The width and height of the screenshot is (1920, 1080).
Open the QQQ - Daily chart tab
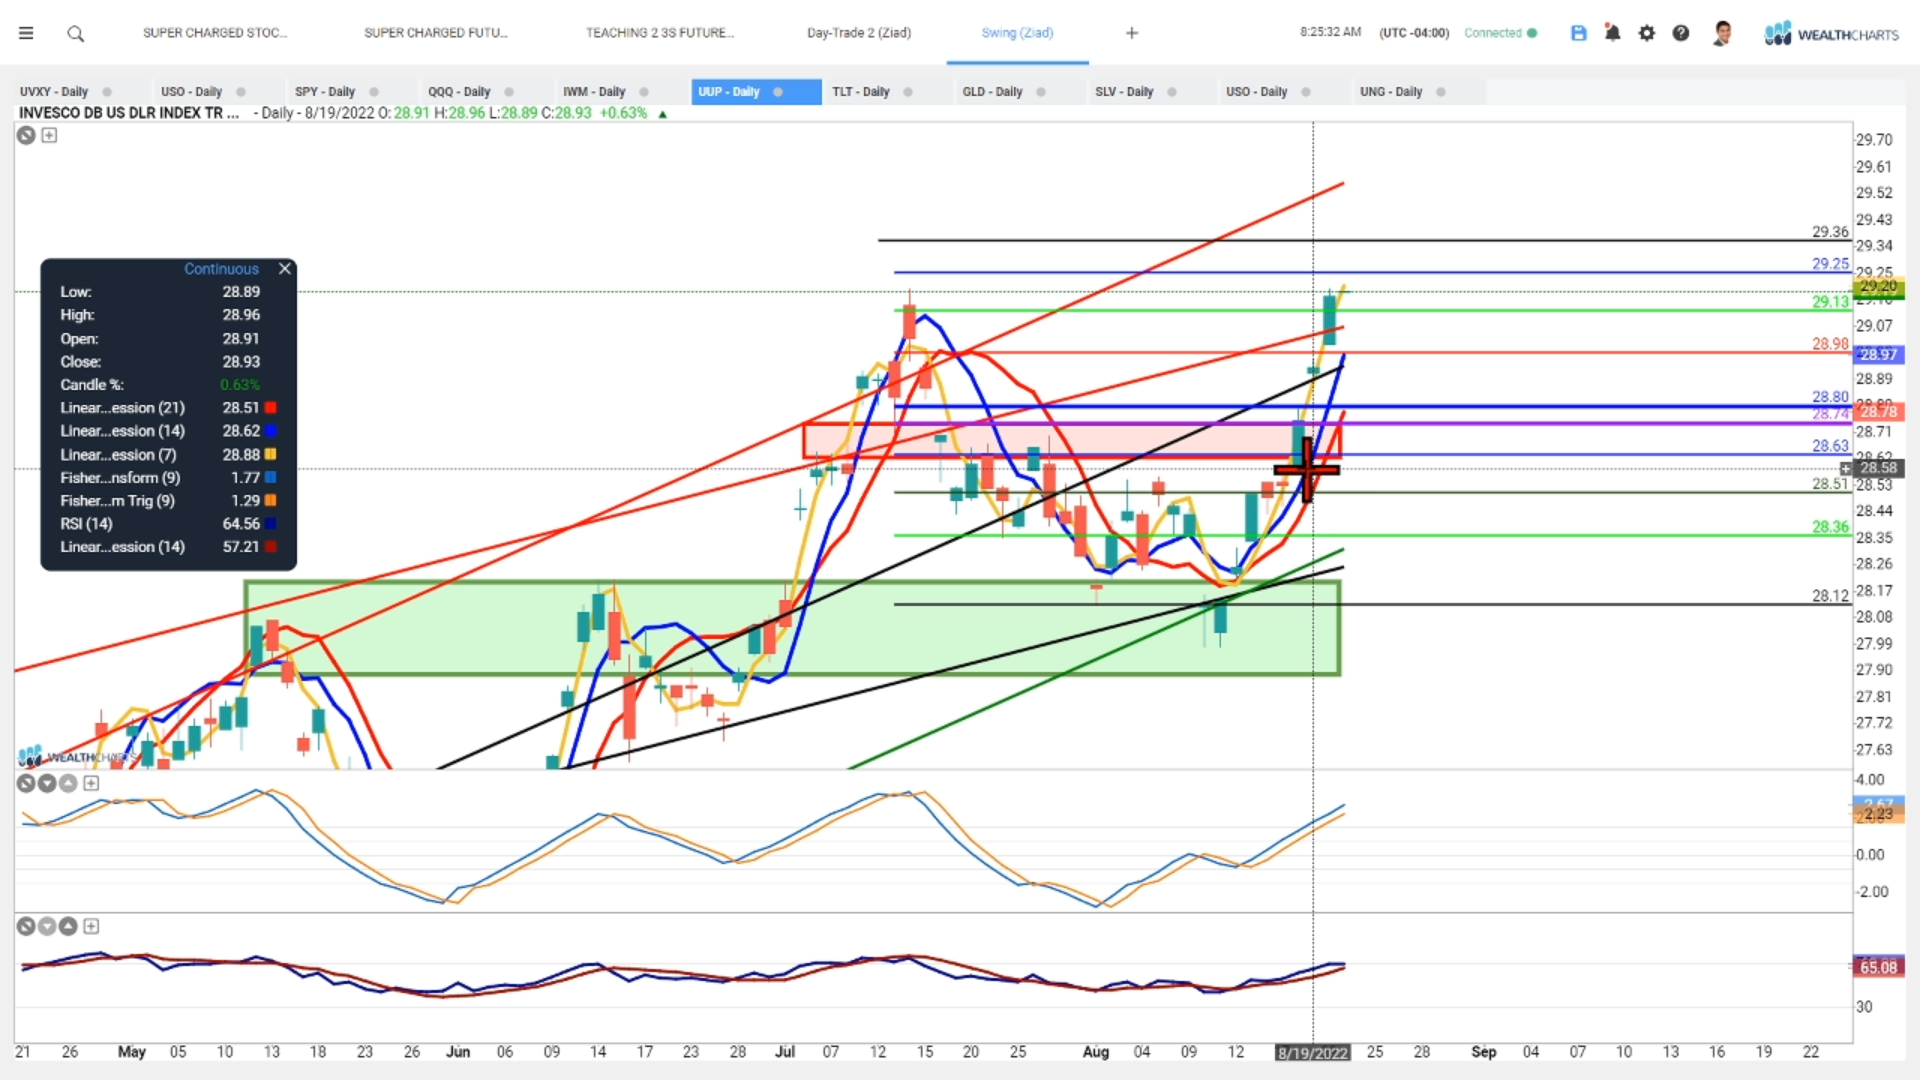(459, 92)
